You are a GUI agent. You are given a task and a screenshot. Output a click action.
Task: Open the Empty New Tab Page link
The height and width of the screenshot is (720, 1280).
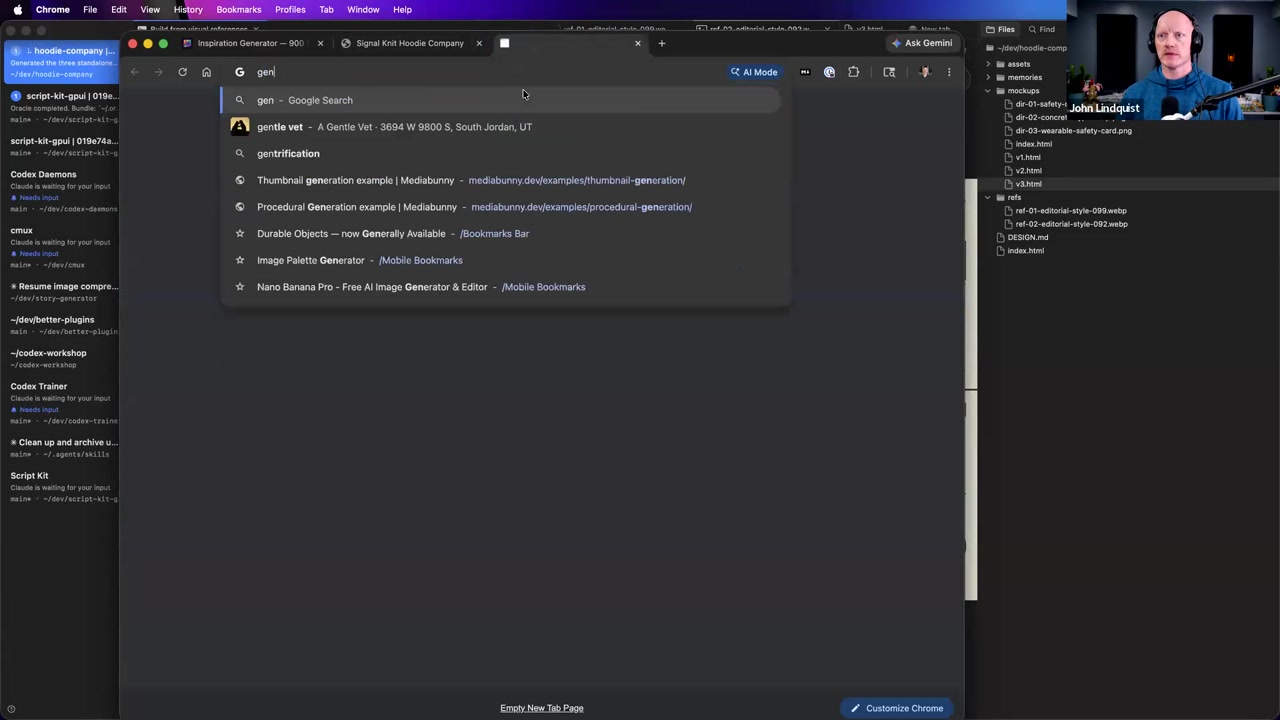pos(542,708)
